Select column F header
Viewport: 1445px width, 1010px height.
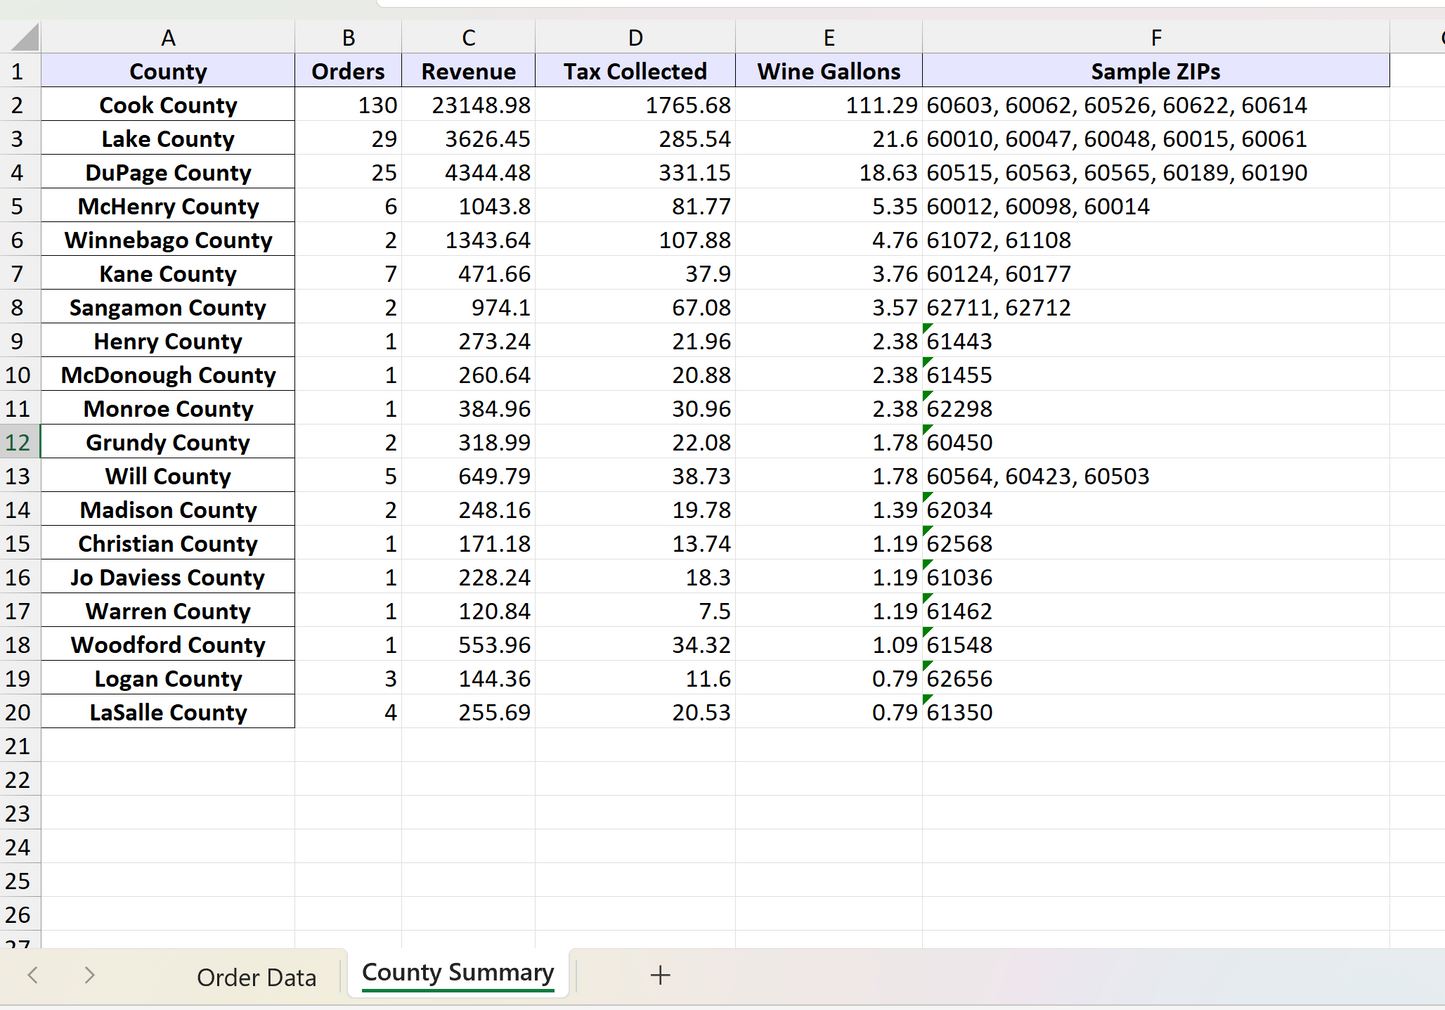(x=1156, y=38)
